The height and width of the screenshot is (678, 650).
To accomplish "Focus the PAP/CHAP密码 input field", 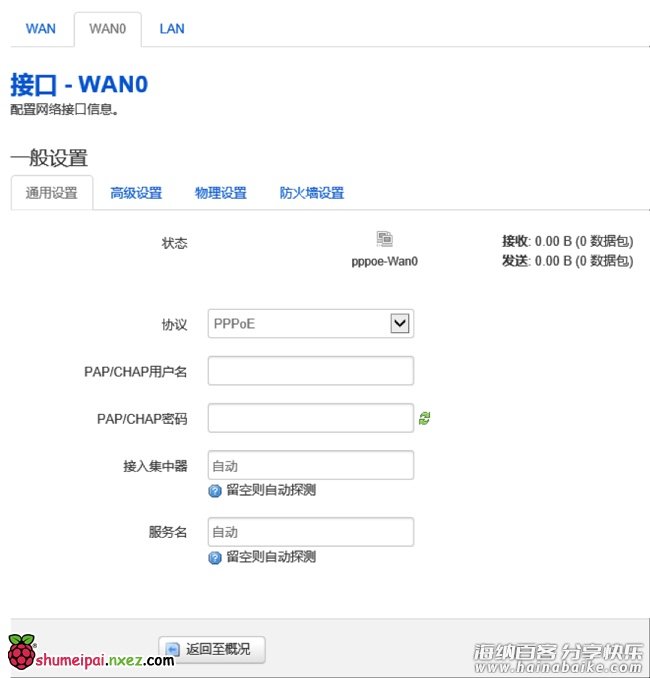I will 311,418.
